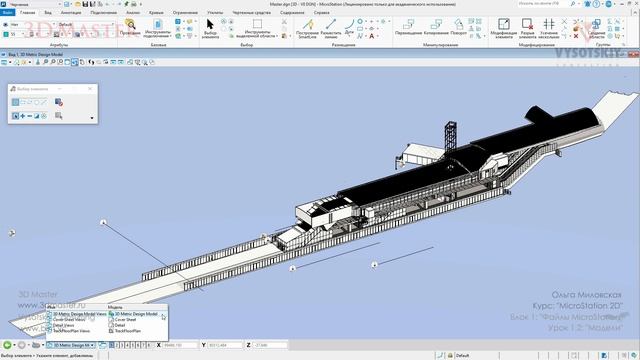The image size is (640, 360).
Task: Select Разрыв элемента tool
Action: point(527,29)
